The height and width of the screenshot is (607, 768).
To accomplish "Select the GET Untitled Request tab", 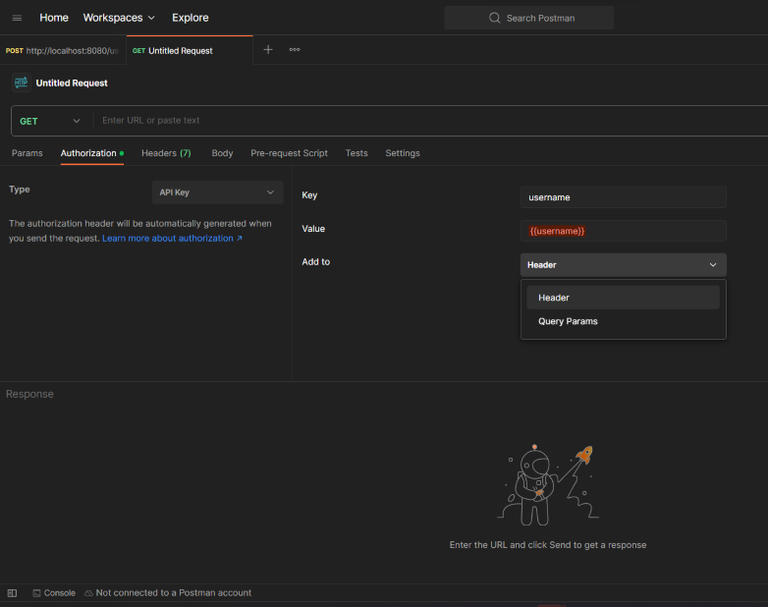I will (x=190, y=50).
